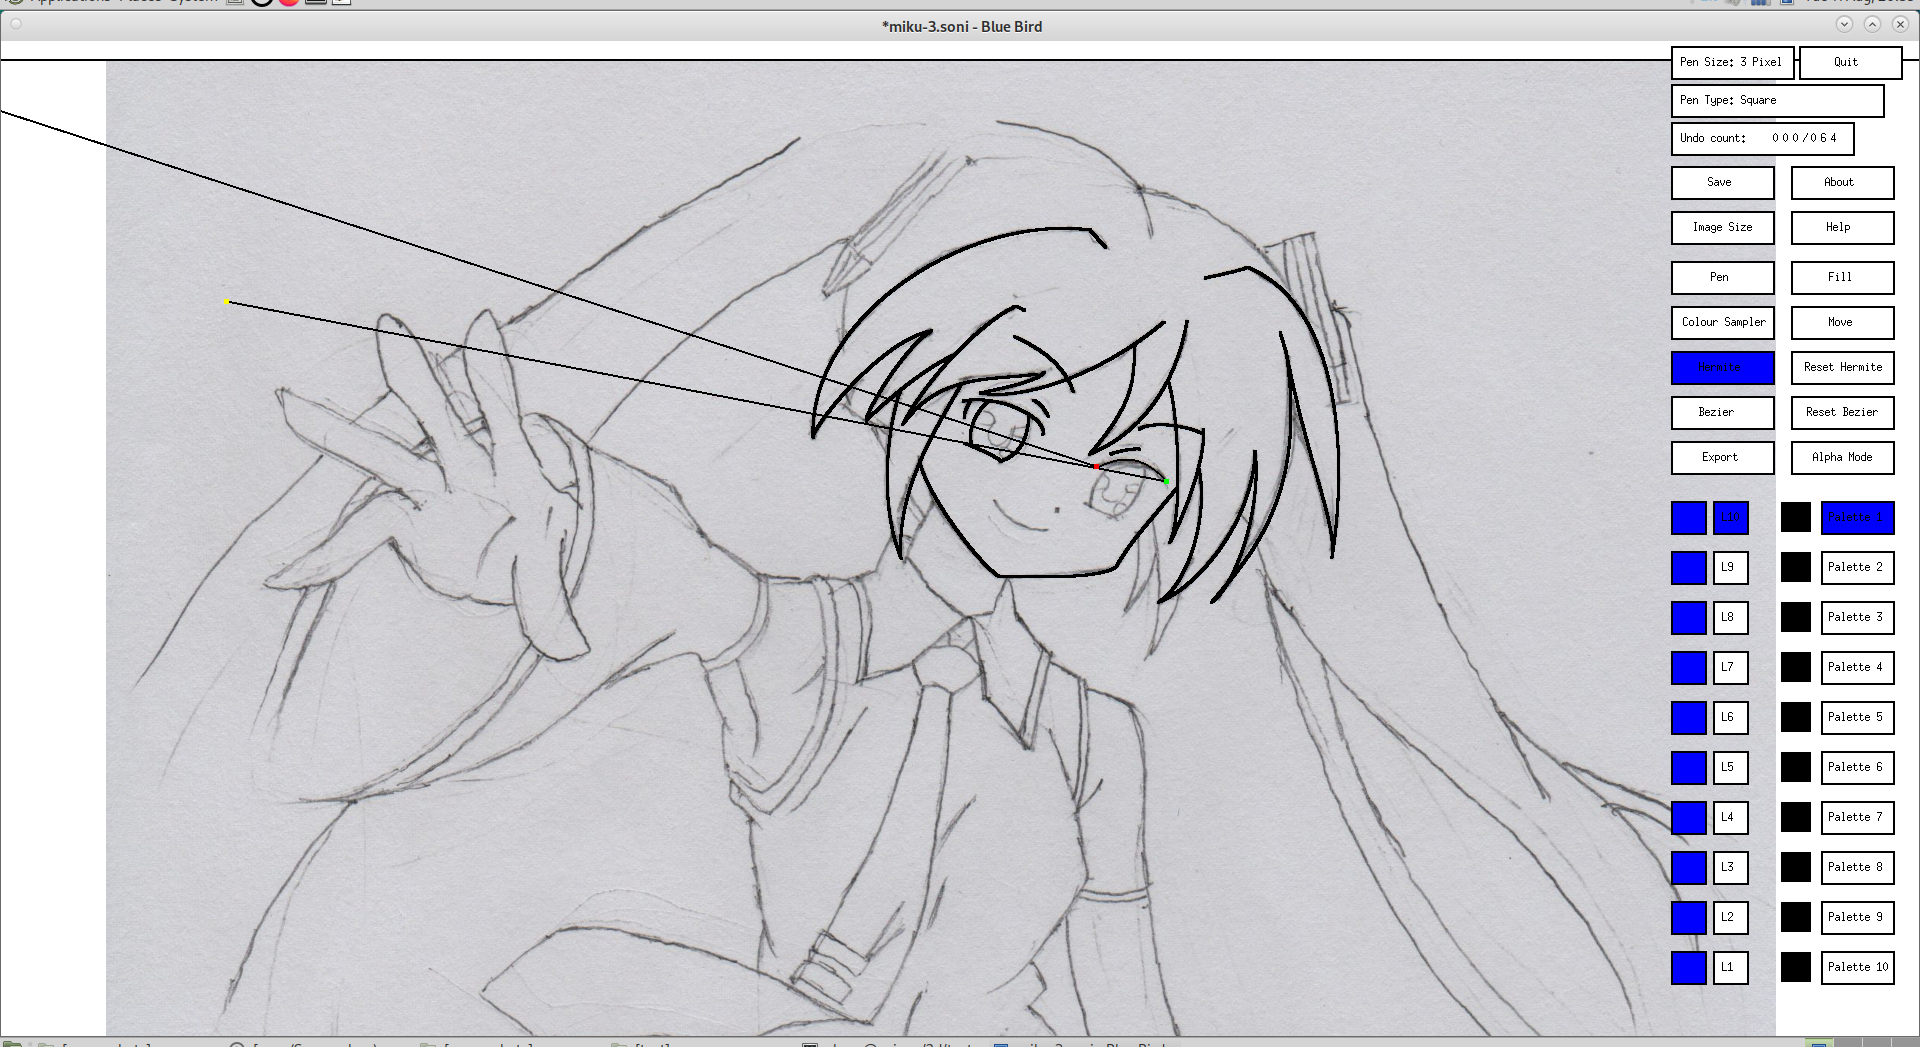Image resolution: width=1920 pixels, height=1047 pixels.
Task: Select layer L2
Action: pyautogui.click(x=1731, y=918)
